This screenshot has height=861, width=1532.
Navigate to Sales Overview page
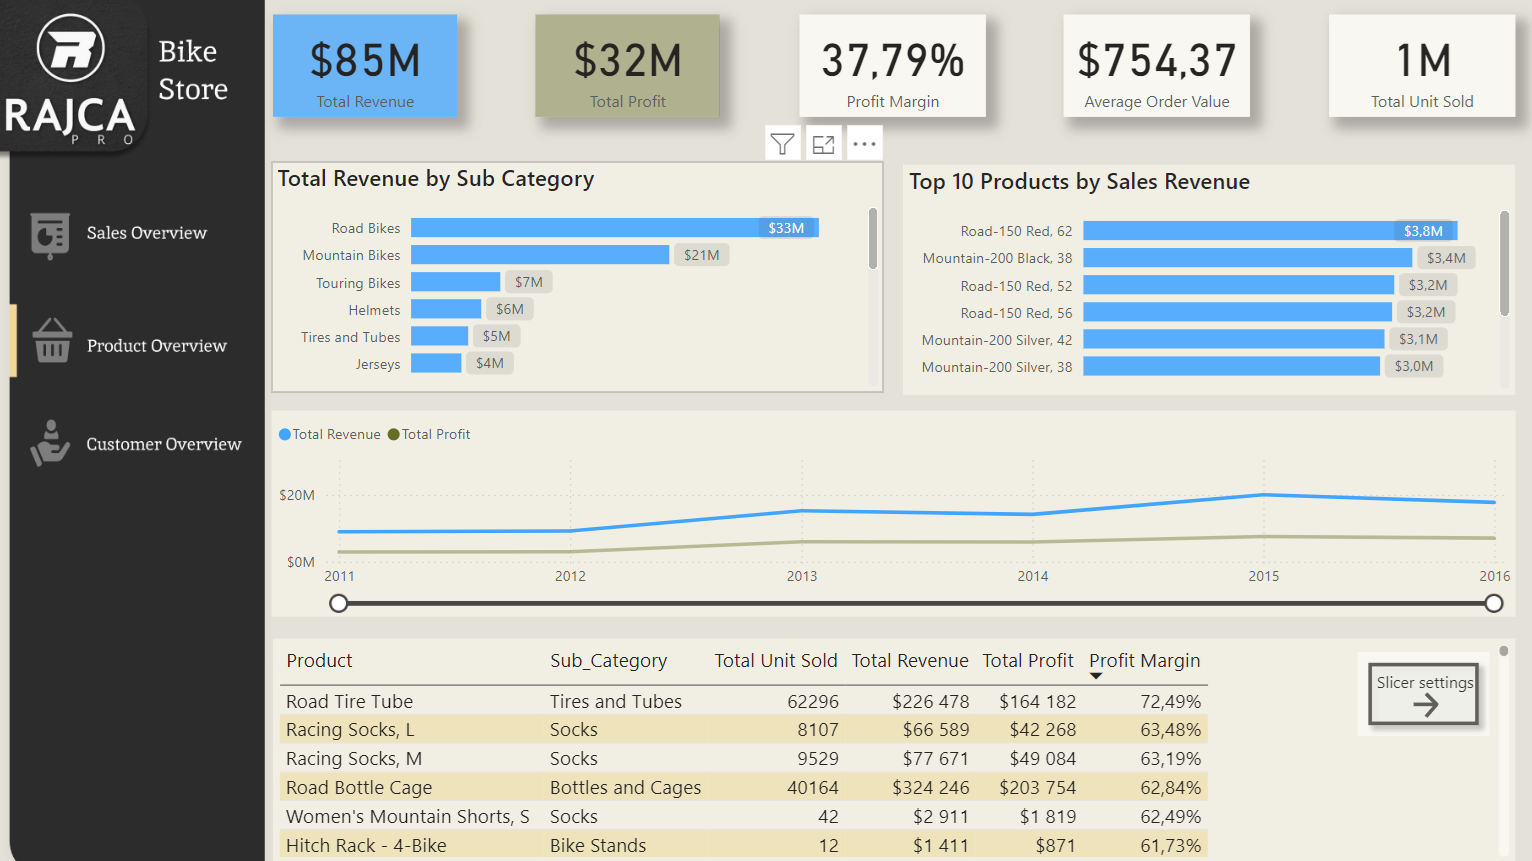coord(146,233)
